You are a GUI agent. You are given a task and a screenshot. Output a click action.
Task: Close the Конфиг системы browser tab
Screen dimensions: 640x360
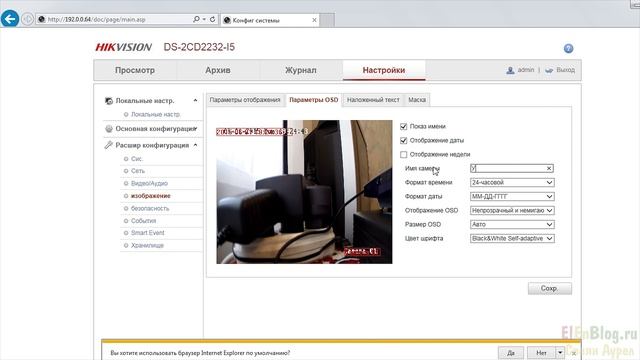pyautogui.click(x=314, y=20)
